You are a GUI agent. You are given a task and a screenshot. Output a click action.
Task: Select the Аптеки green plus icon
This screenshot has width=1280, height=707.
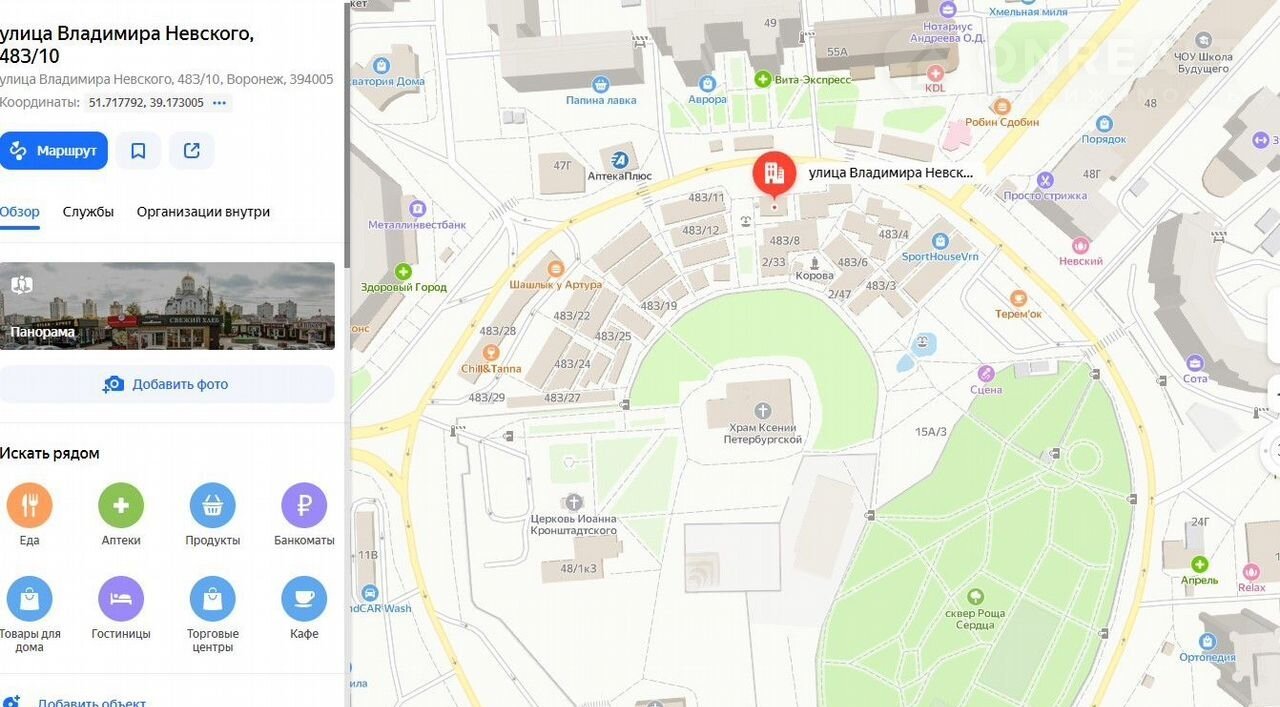pos(121,505)
